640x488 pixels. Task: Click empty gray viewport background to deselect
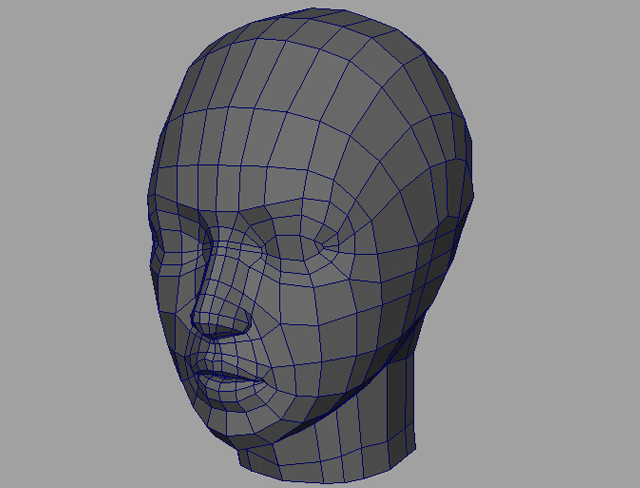click(x=560, y=400)
